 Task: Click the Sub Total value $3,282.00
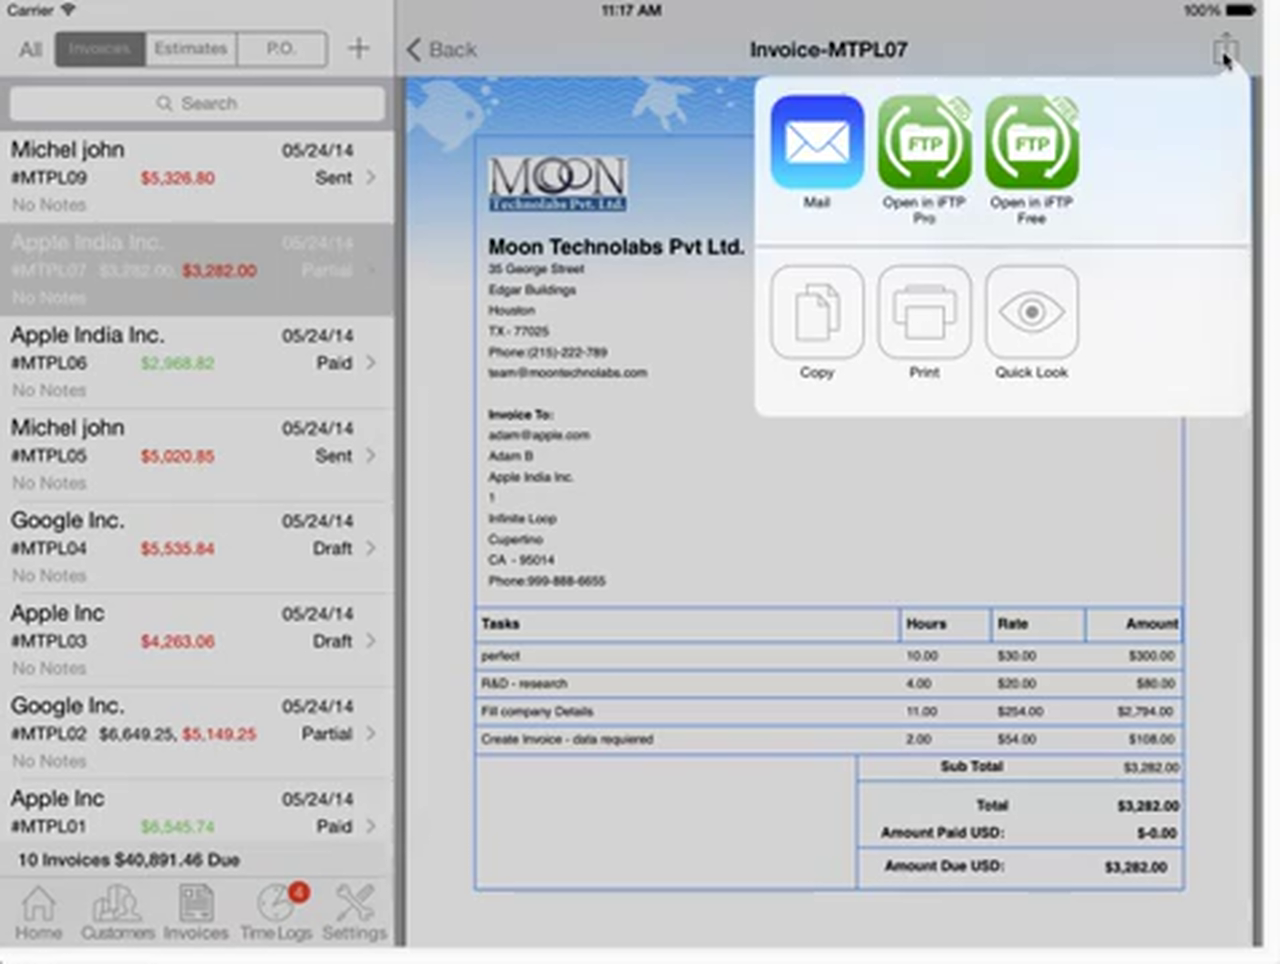(1151, 767)
